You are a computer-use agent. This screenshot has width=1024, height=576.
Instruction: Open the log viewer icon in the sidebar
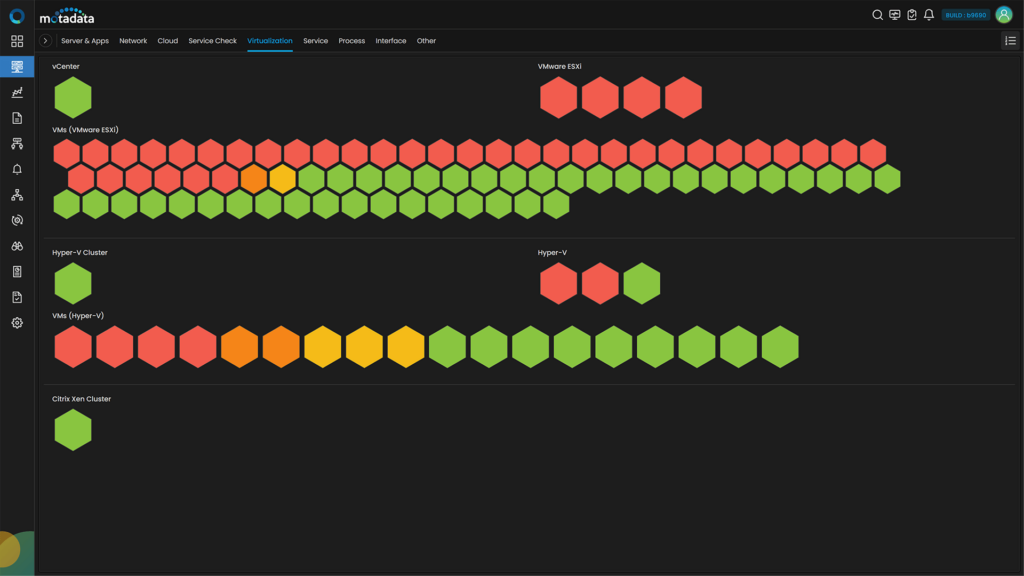pos(16,271)
